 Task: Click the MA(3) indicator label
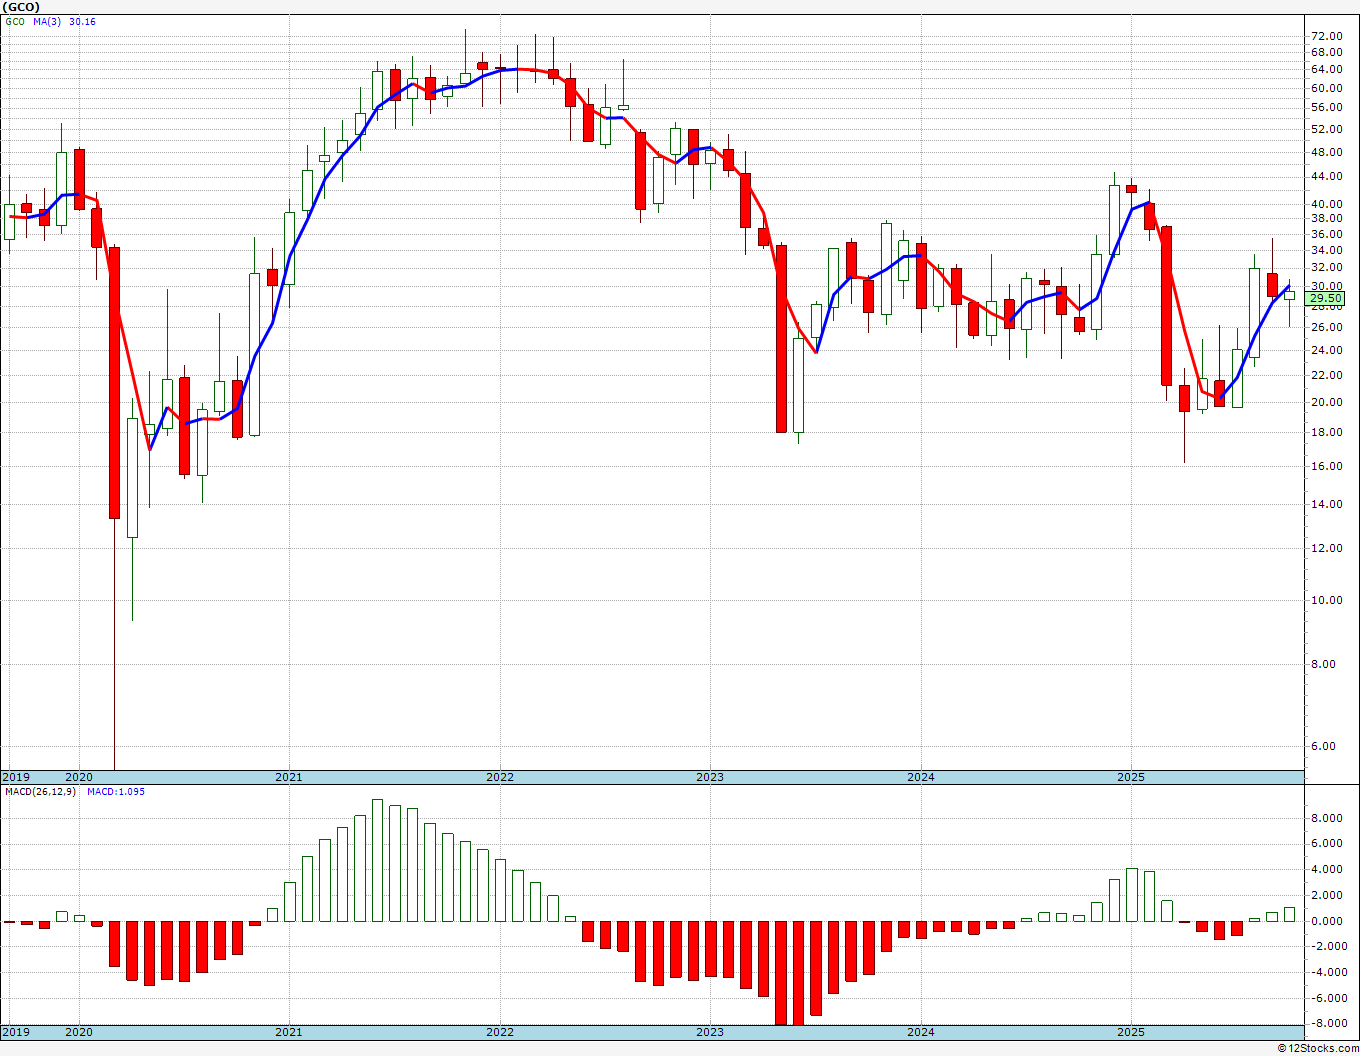[x=47, y=21]
